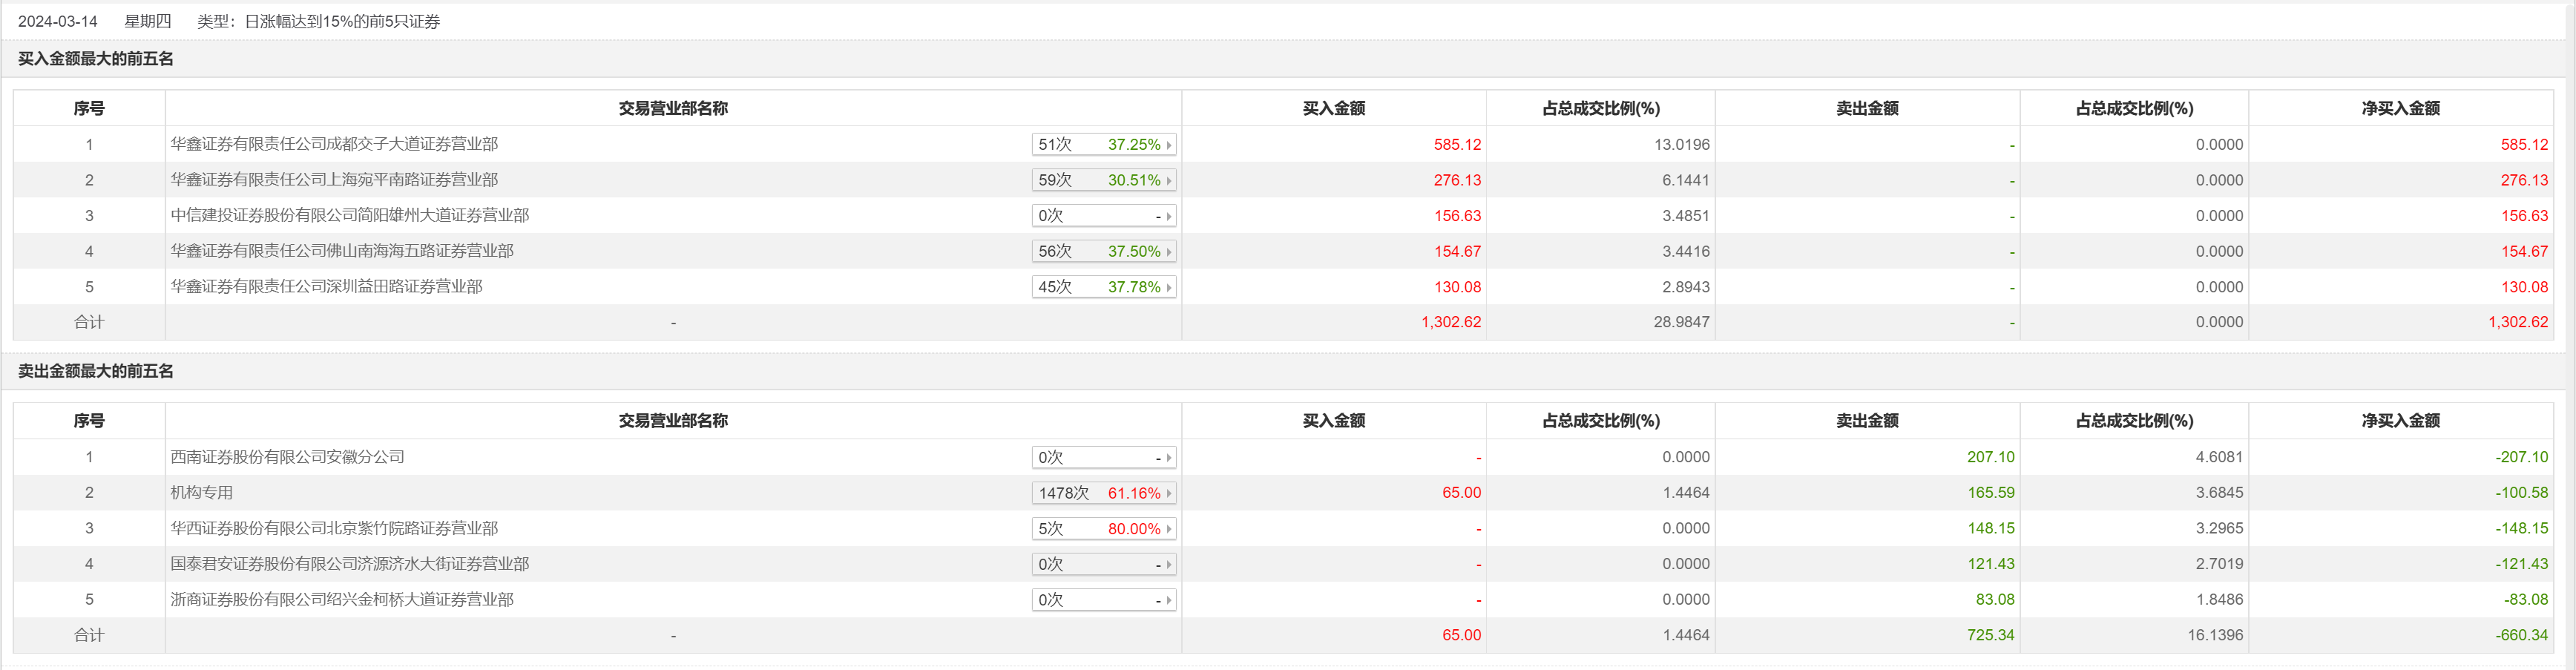The image size is (2576, 670).
Task: Expand the 0次 stats box for 中信建投简阳雄州大道
Action: pos(1103,216)
